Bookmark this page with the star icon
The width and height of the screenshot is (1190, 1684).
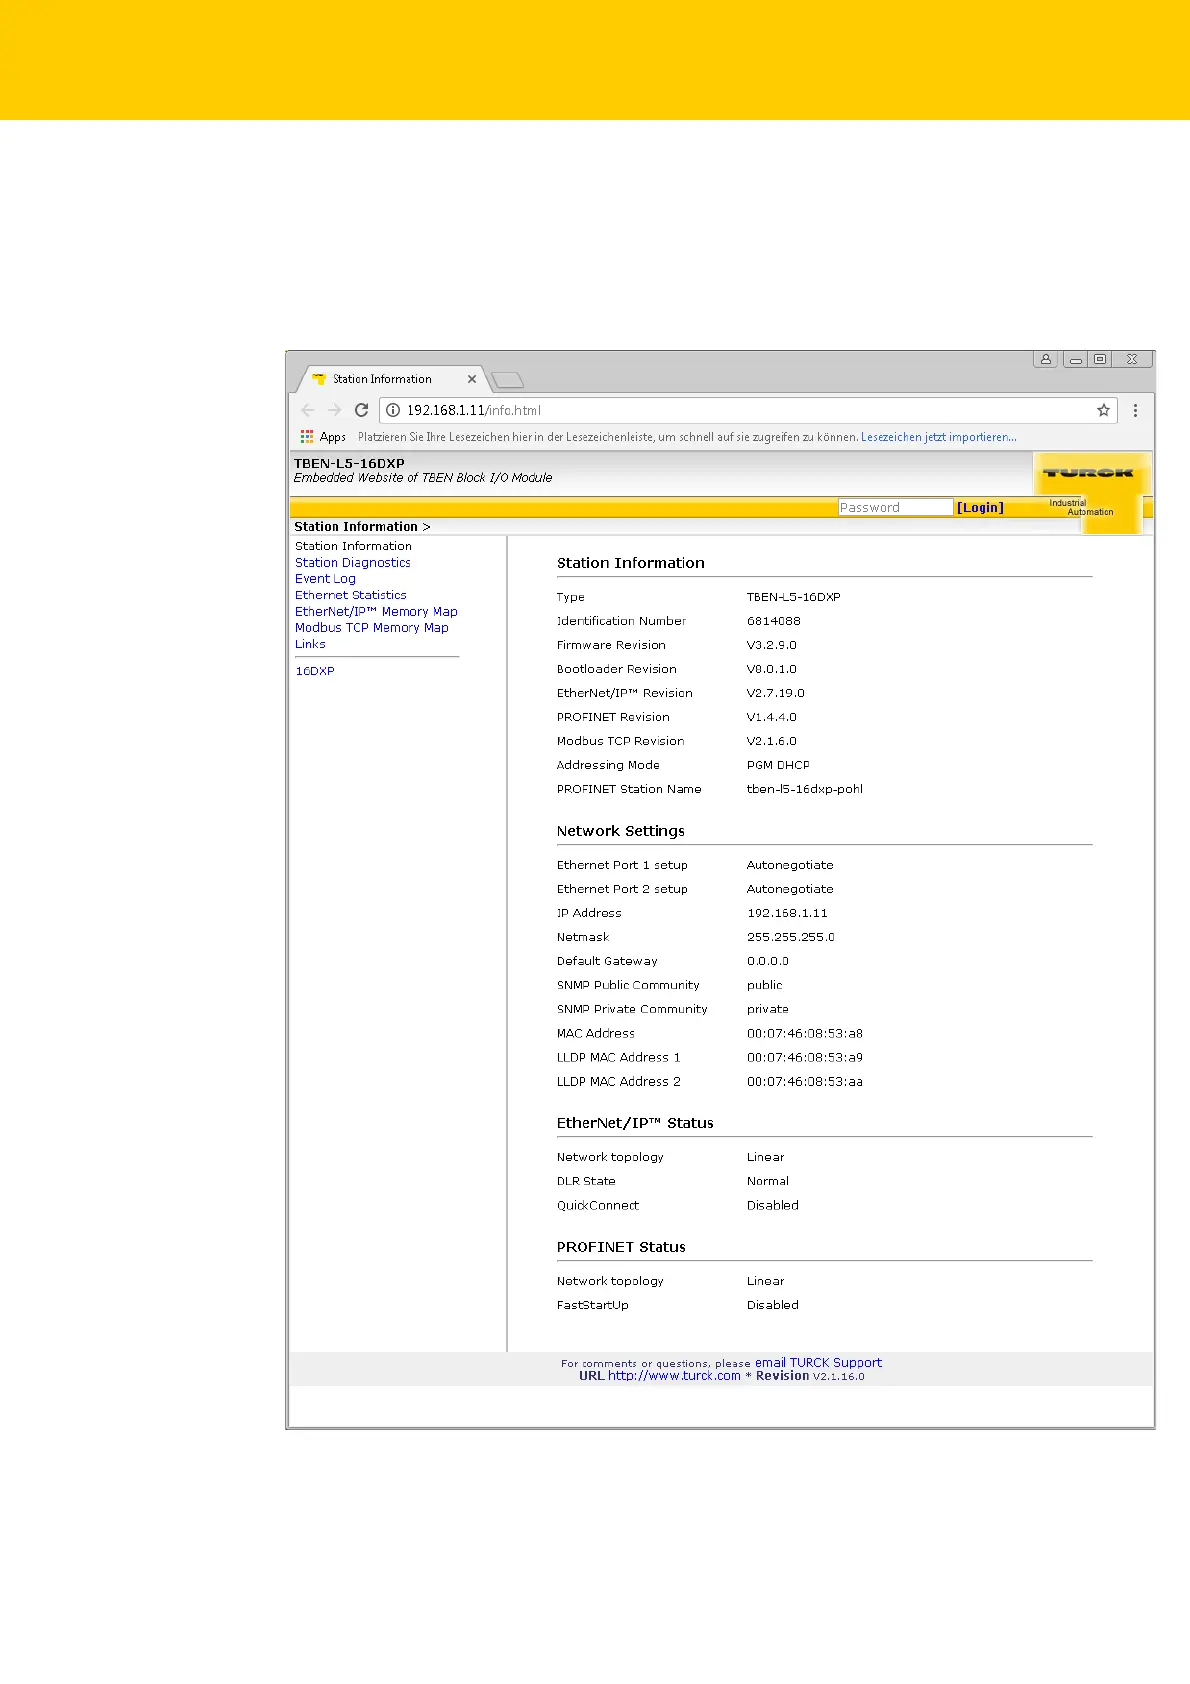1104,410
